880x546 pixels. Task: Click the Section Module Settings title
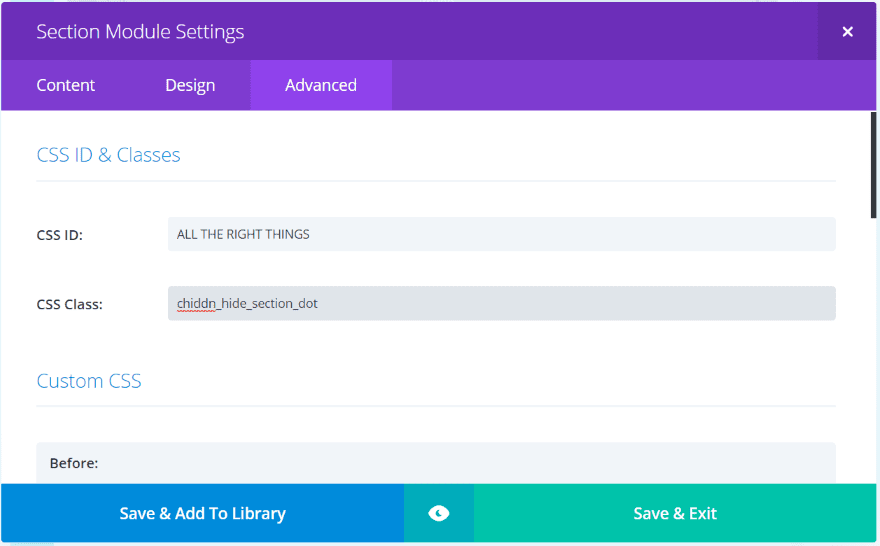click(x=140, y=31)
